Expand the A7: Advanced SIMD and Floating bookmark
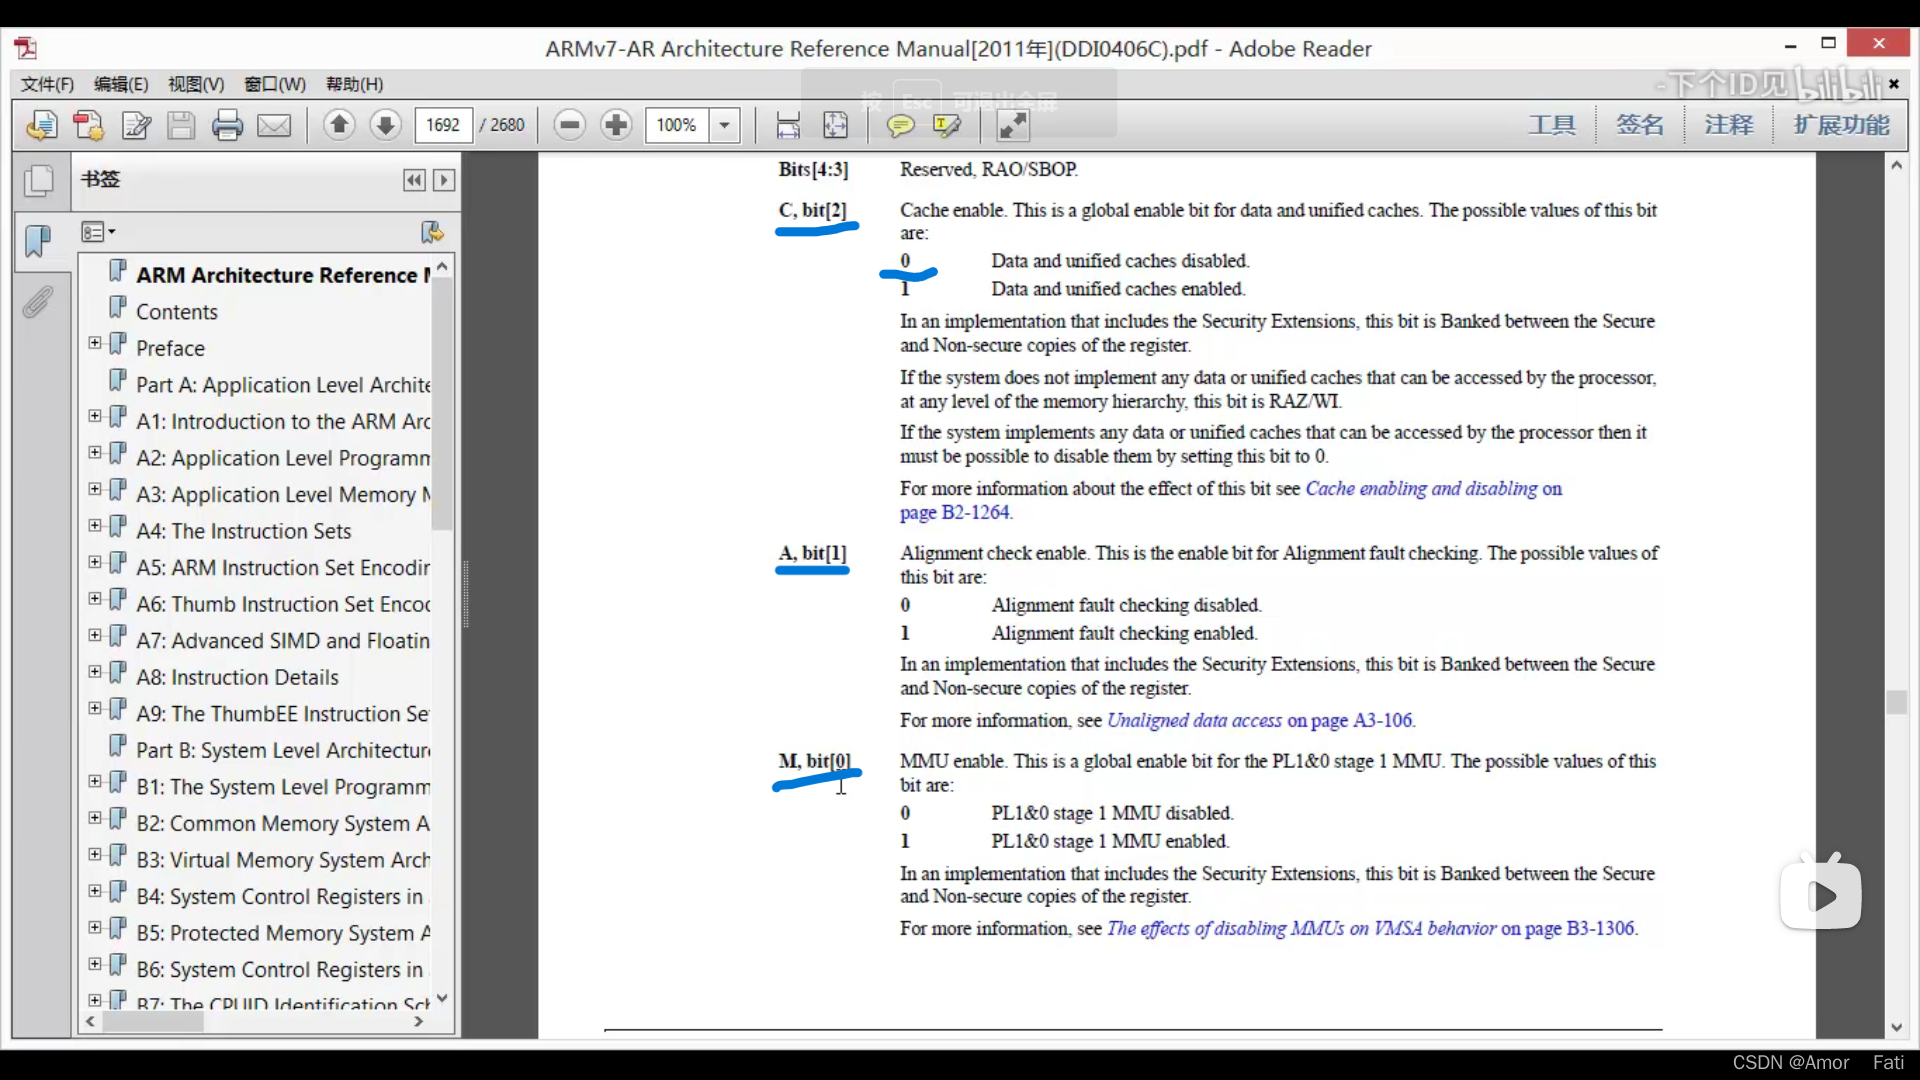This screenshot has height=1080, width=1920. 95,635
